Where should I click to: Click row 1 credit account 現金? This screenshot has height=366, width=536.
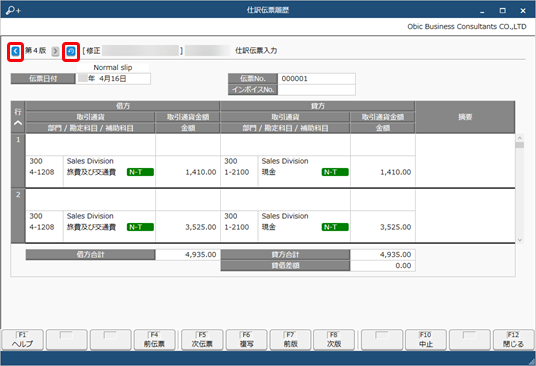click(269, 172)
